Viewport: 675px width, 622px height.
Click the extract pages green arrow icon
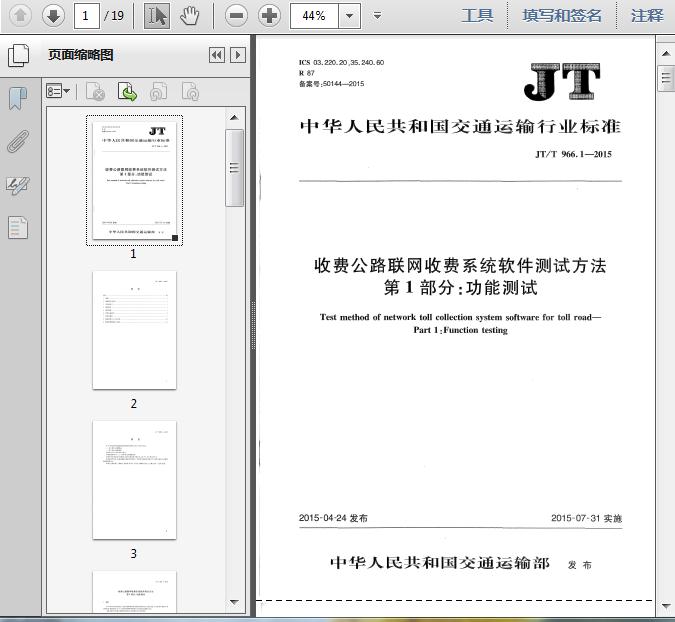(127, 91)
